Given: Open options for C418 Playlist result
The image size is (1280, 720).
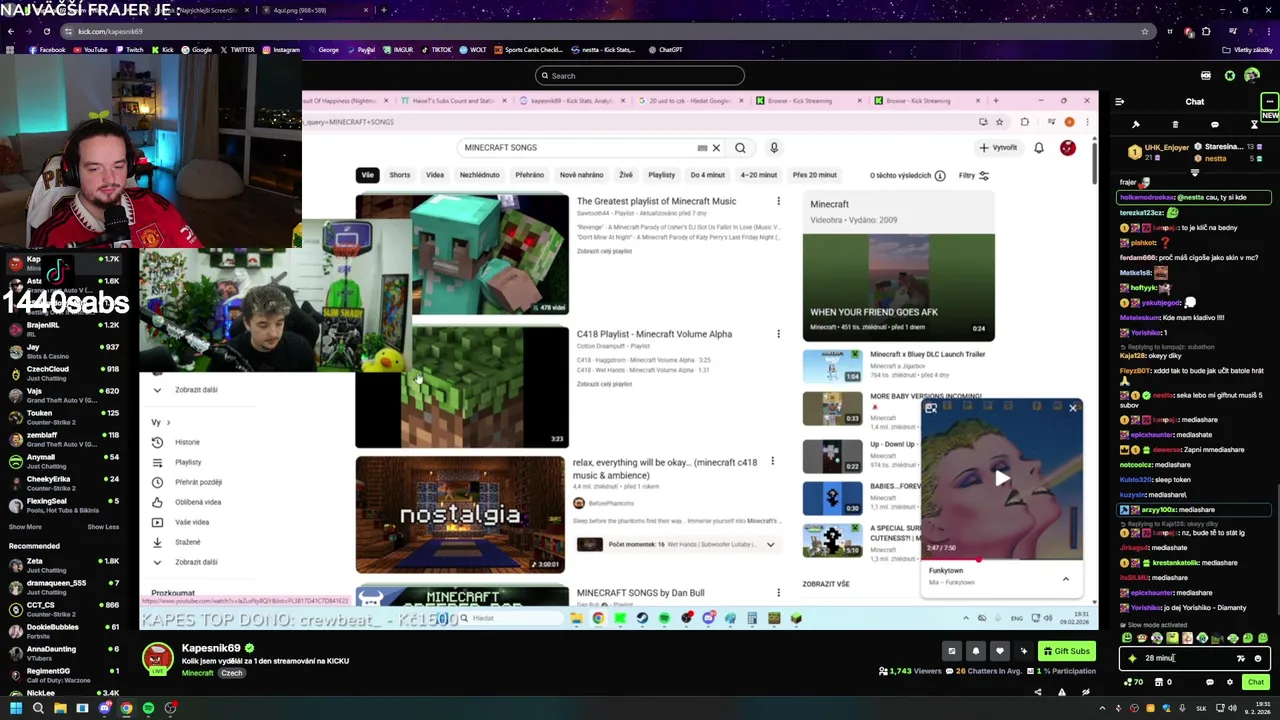Looking at the screenshot, I should (779, 334).
